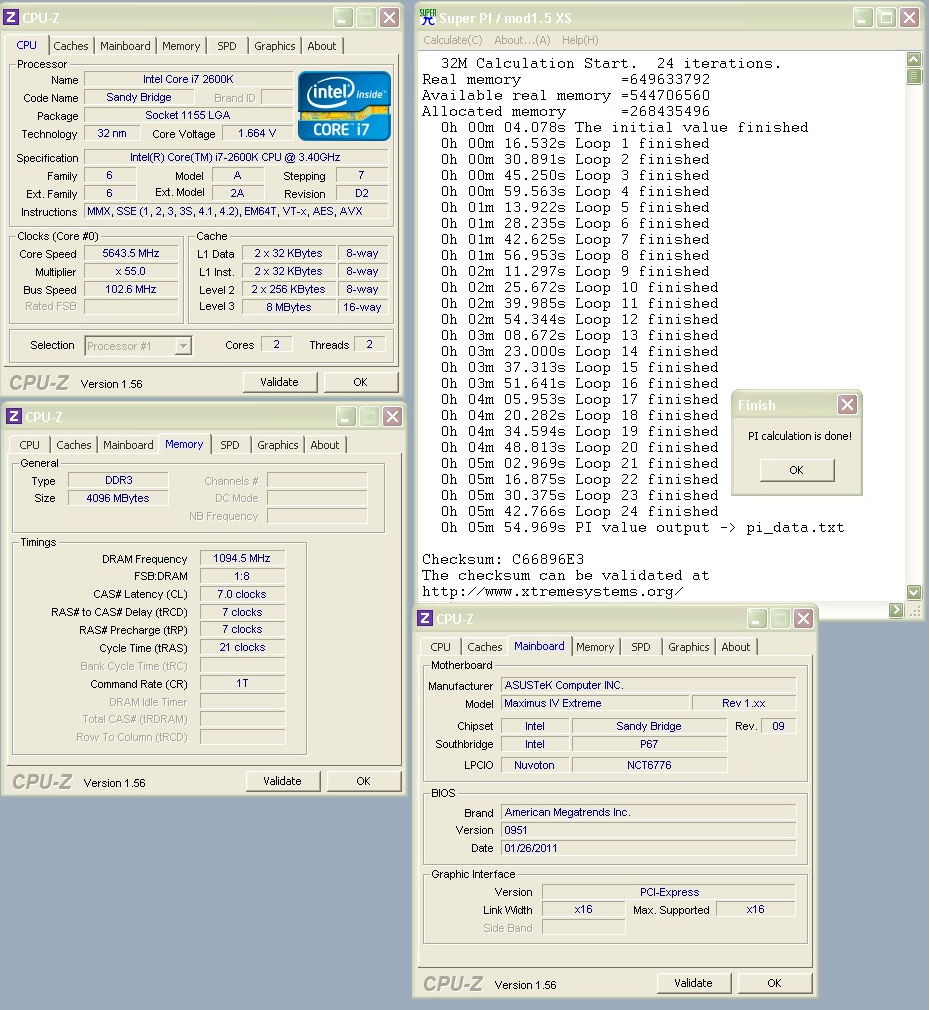Click Super PI horizontal scroll right arrow

pyautogui.click(x=896, y=609)
